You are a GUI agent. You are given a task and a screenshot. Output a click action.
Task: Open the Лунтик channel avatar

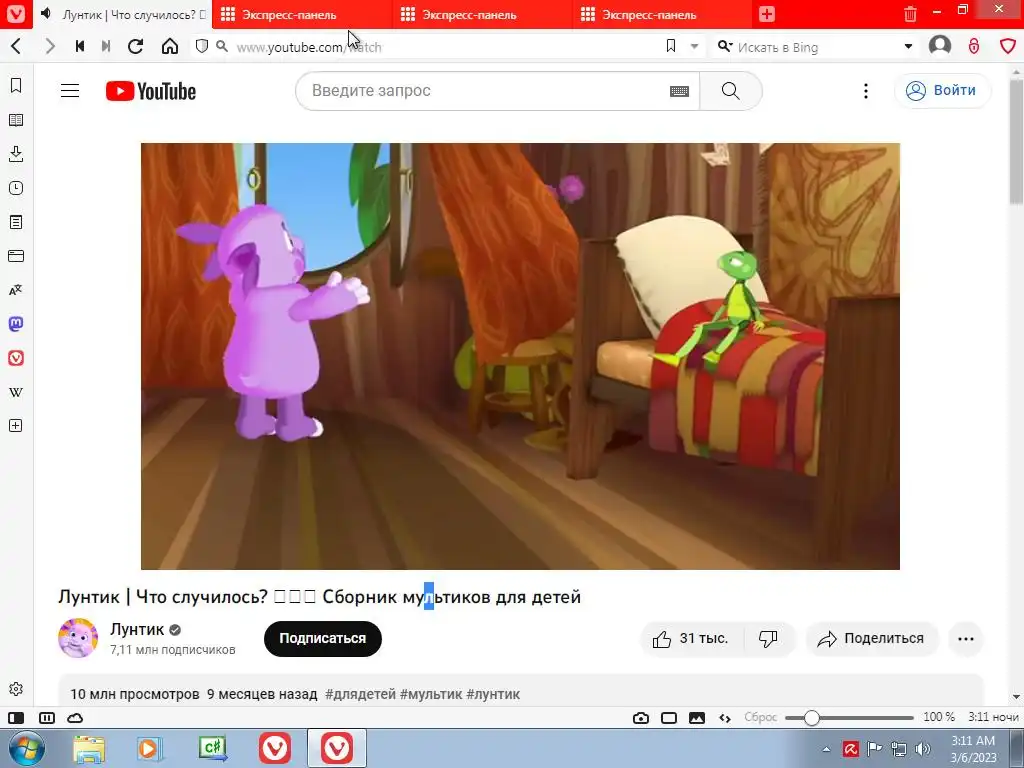coord(78,638)
